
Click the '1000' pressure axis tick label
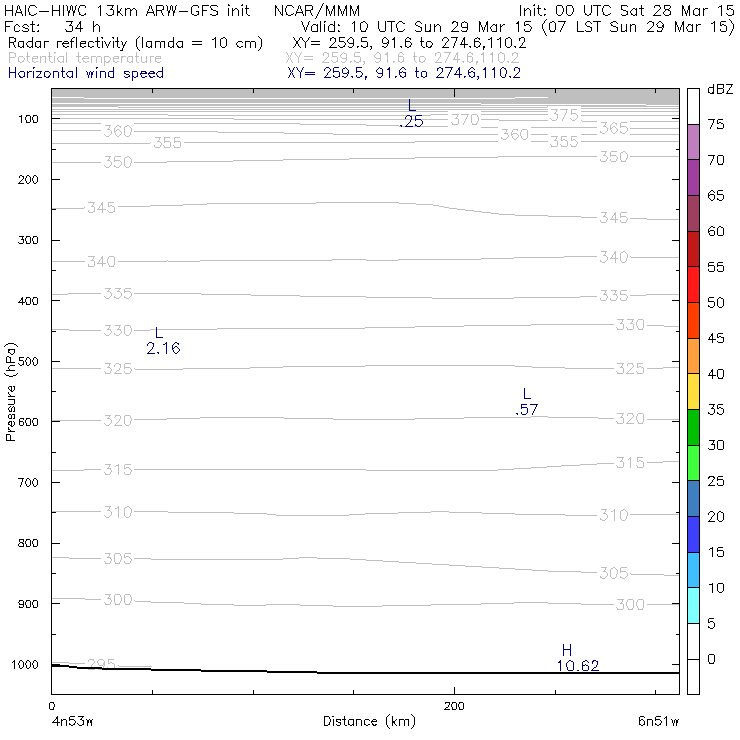tap(25, 664)
